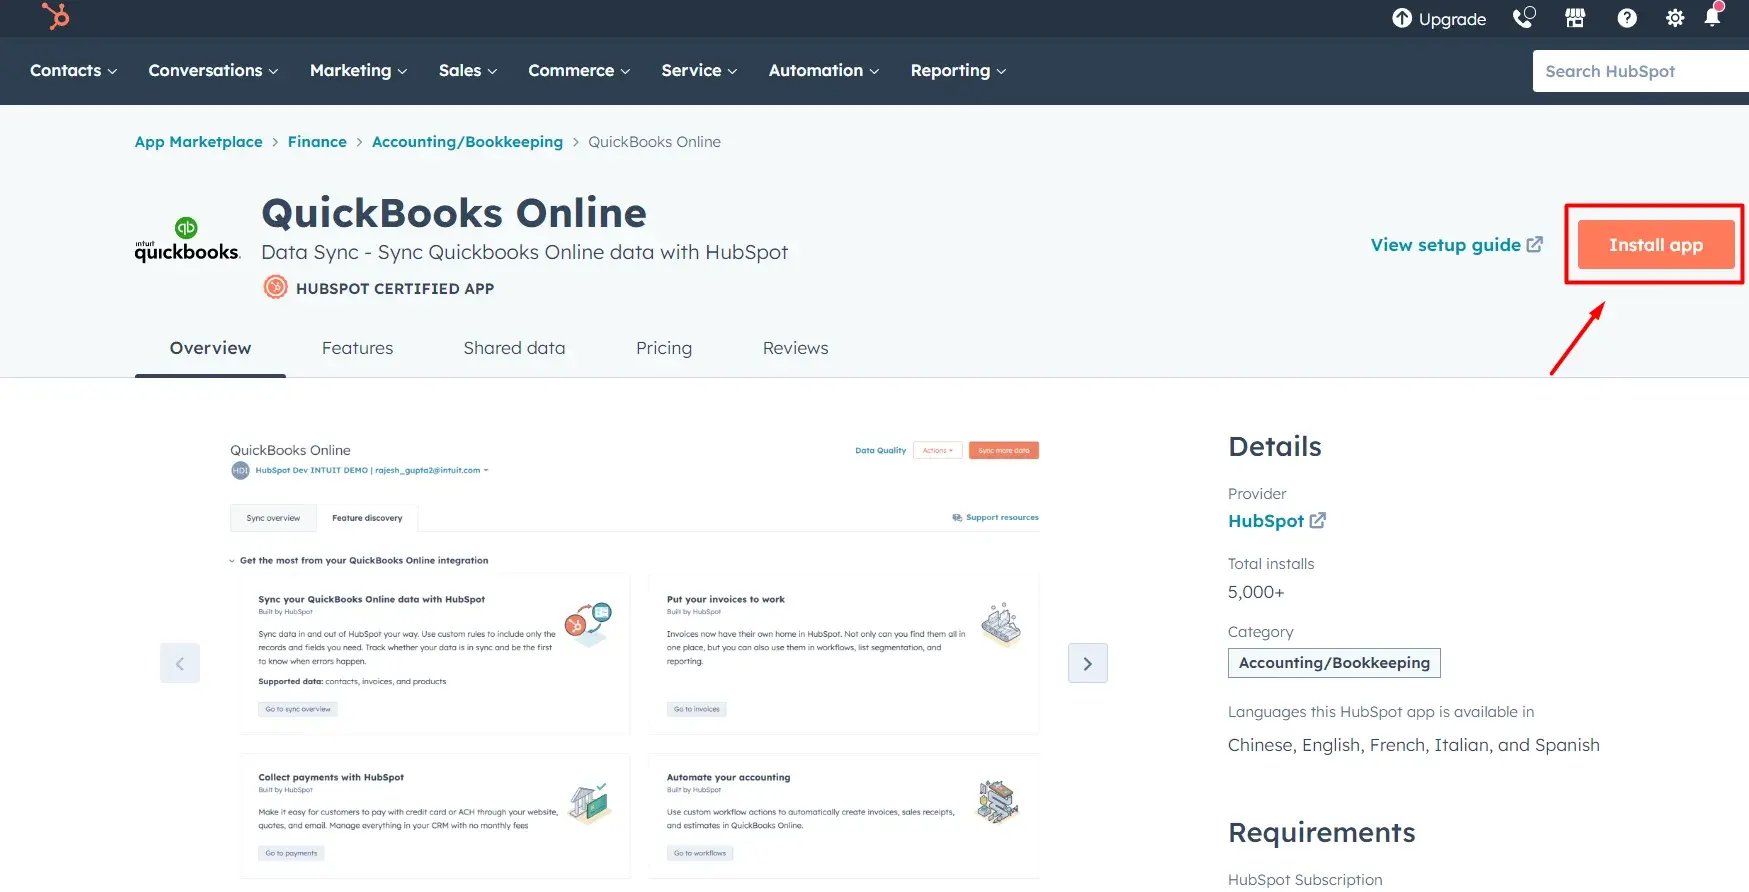1749x892 pixels.
Task: Switch to the Shared data tab
Action: coord(514,348)
